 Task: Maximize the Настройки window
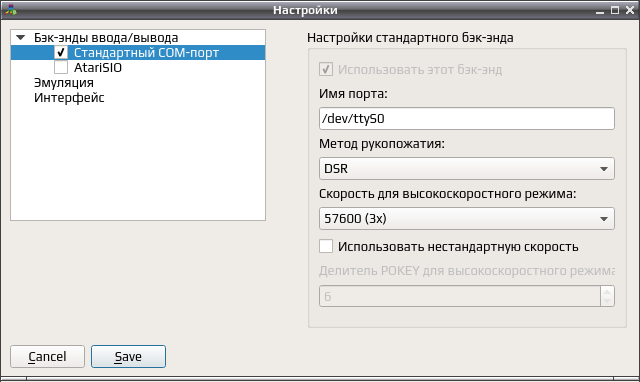click(615, 10)
